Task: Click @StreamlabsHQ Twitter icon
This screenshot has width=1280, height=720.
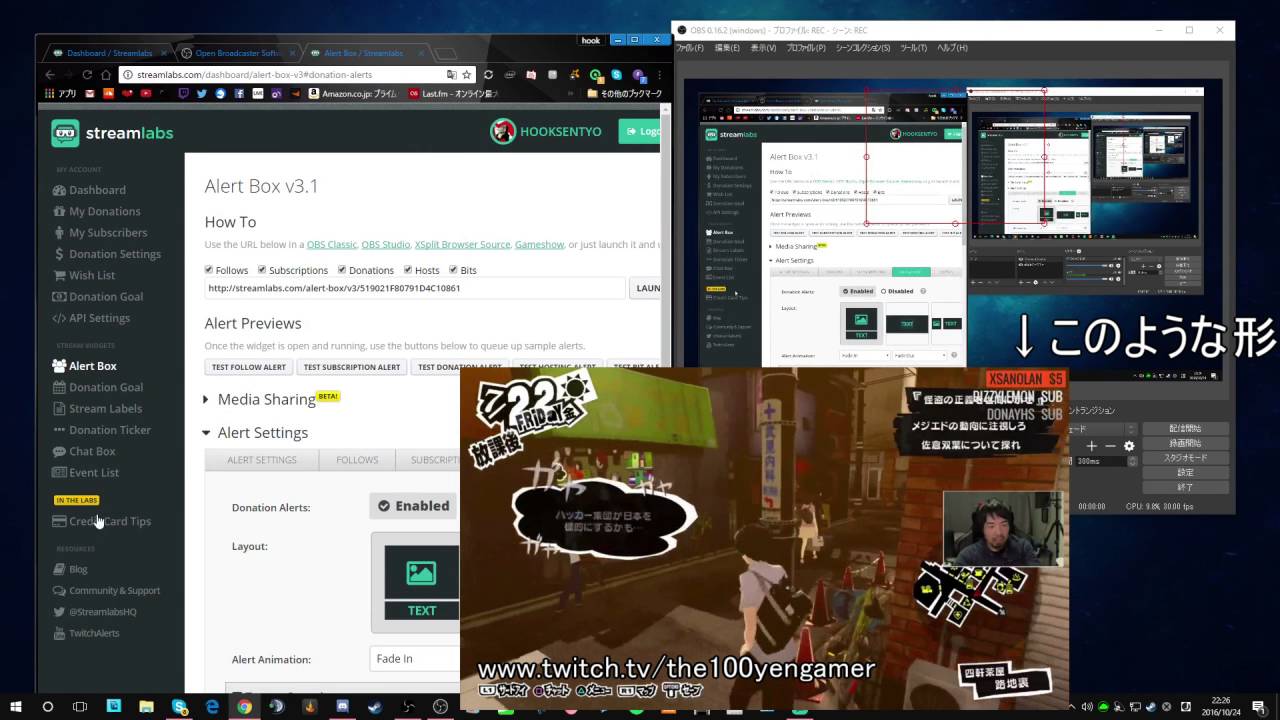Action: click(60, 612)
